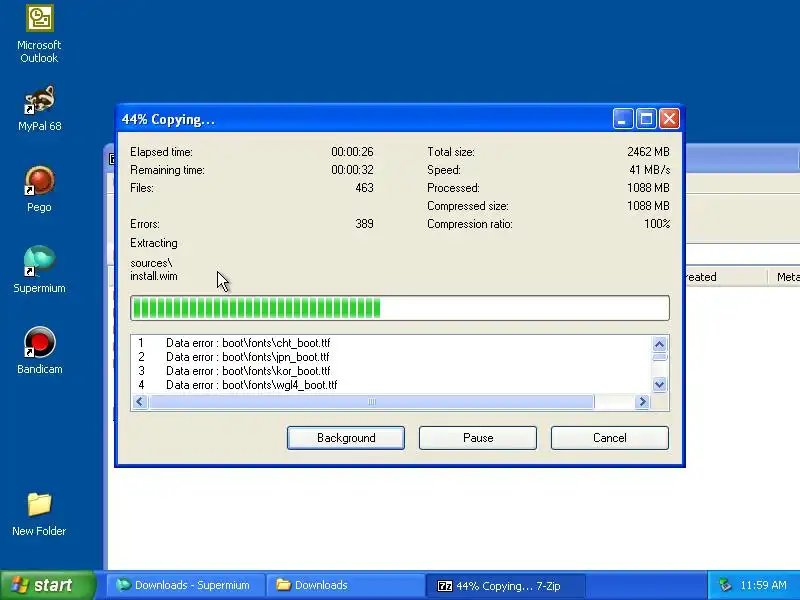Click the Remaining time value 00:00:32
Screen dimensions: 800x600
coord(352,169)
